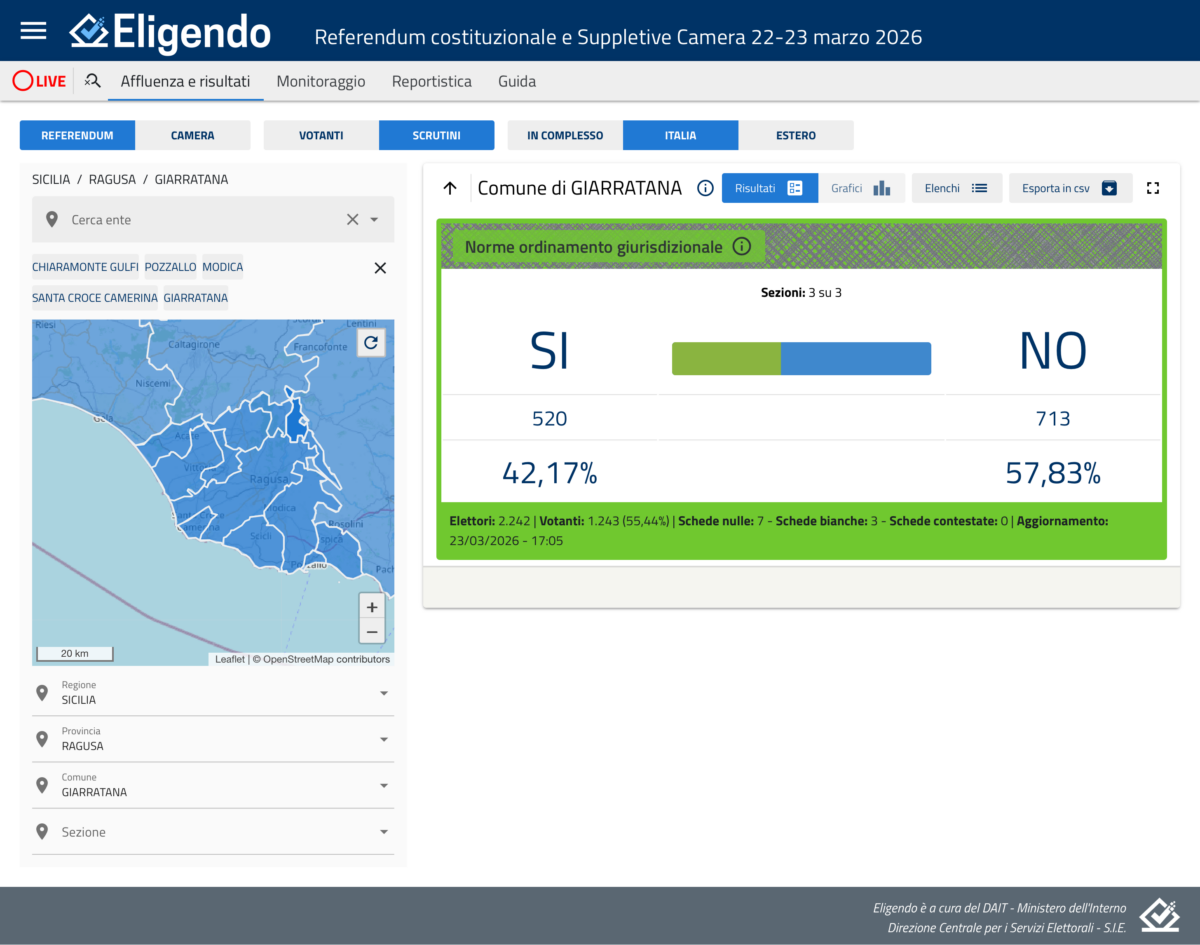Toggle to ESTERO results
This screenshot has height=945, width=1200.
(x=796, y=135)
